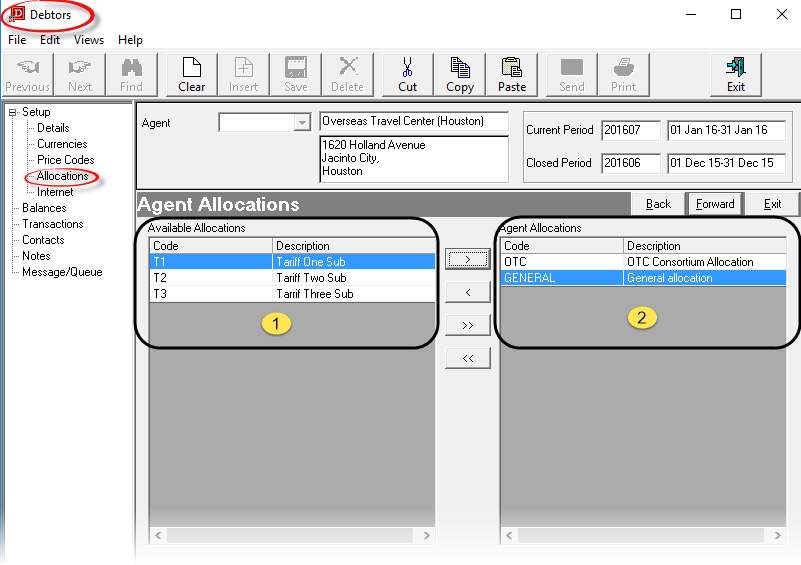Click the Back button
Viewport: 801px width, 565px height.
pyautogui.click(x=658, y=204)
